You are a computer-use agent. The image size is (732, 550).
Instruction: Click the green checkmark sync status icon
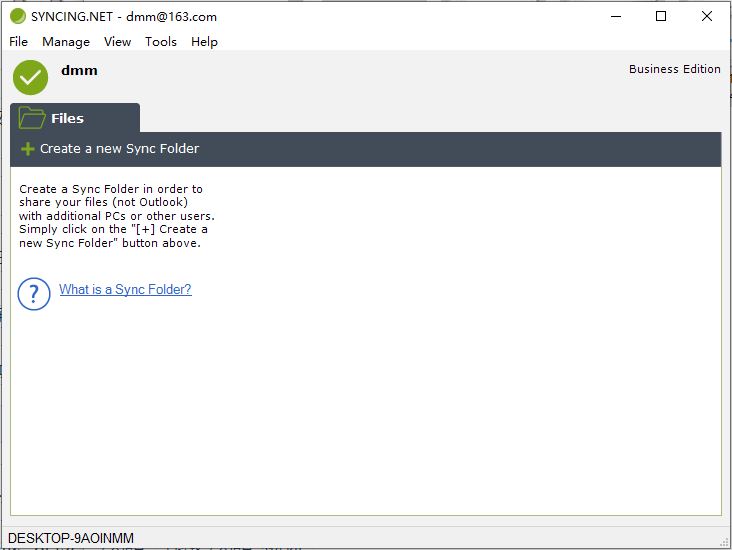pyautogui.click(x=30, y=78)
